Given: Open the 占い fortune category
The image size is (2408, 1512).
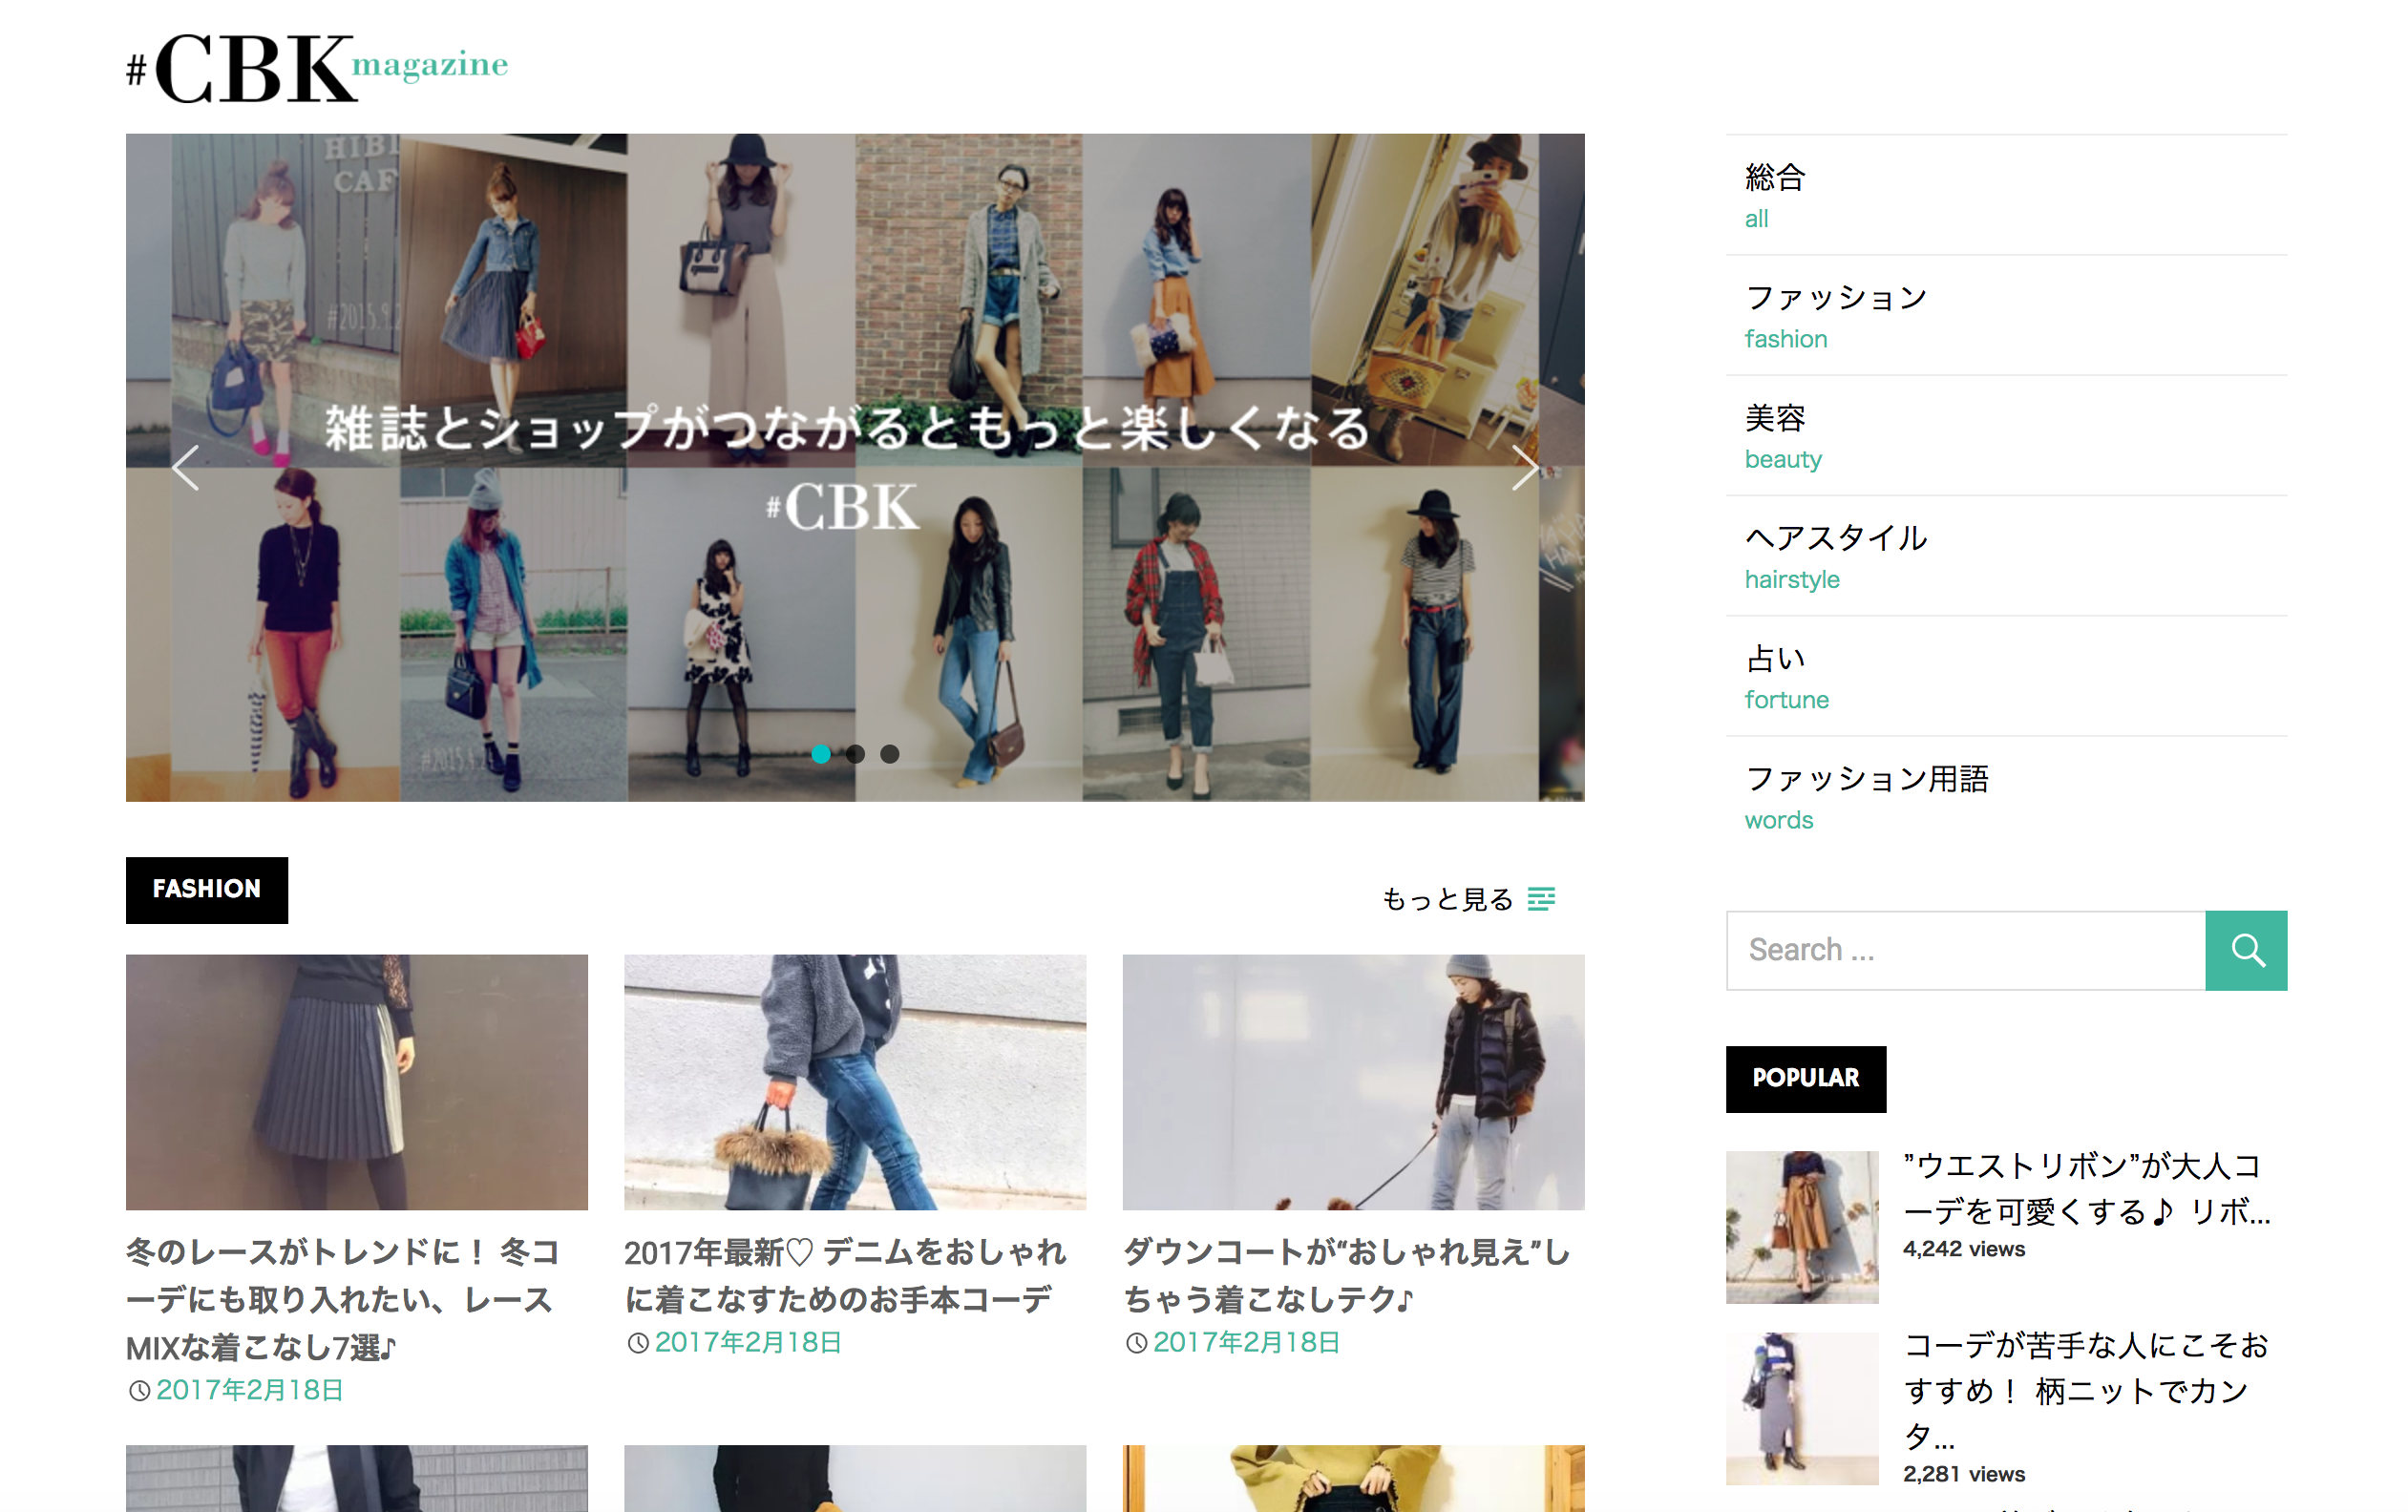Looking at the screenshot, I should (x=2006, y=676).
